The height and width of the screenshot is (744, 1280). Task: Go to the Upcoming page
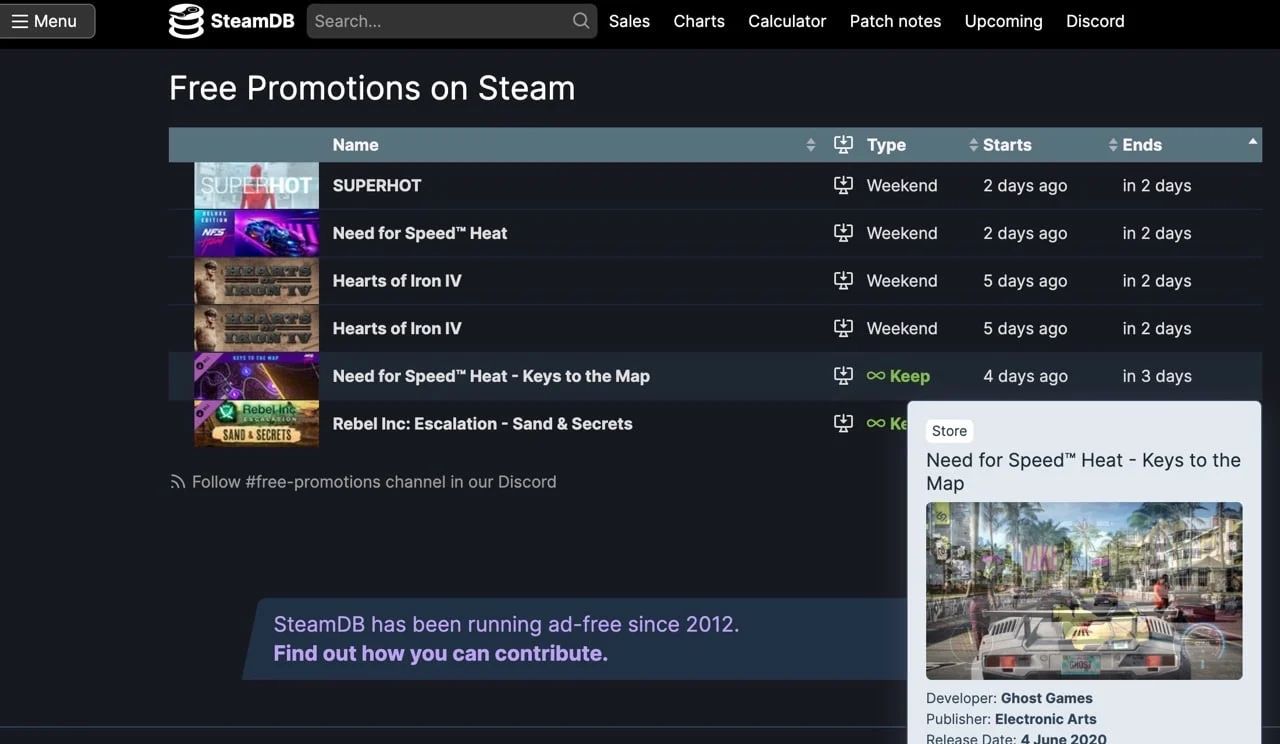(1003, 21)
